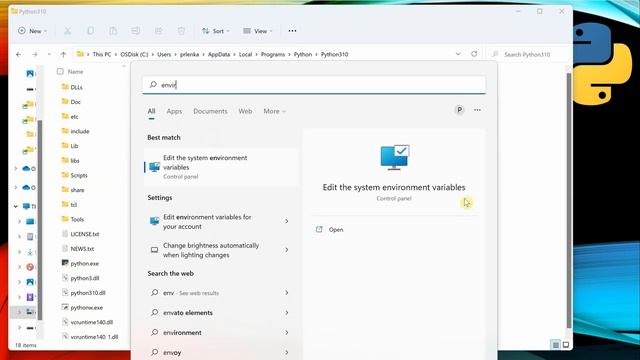Click the Paste icon in toolbar

[x=113, y=31]
